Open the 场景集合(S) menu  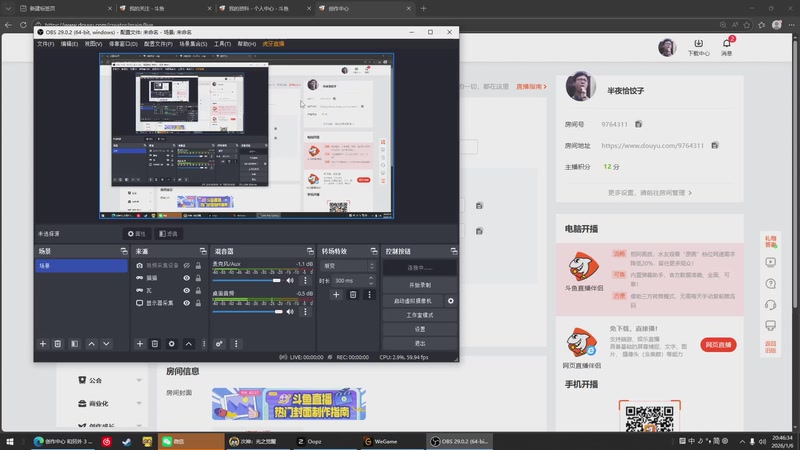click(x=193, y=44)
